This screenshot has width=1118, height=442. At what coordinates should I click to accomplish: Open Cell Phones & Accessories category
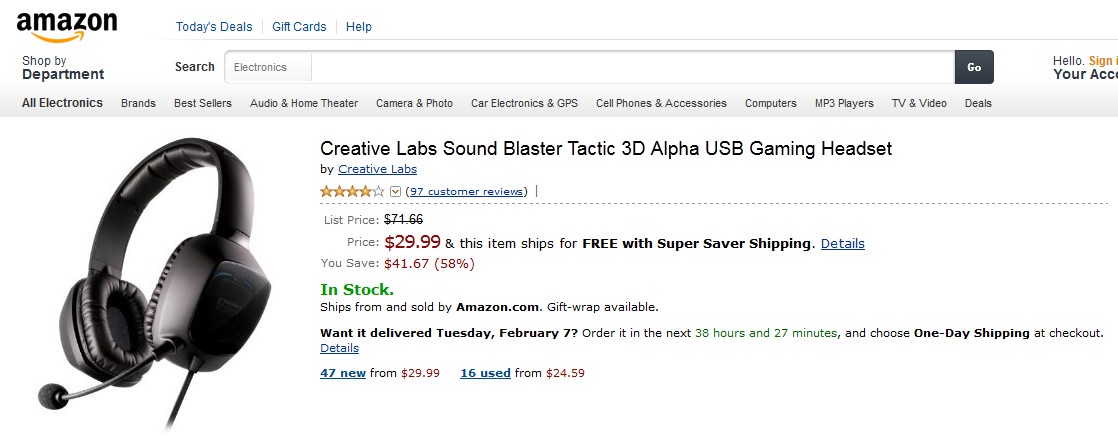661,103
